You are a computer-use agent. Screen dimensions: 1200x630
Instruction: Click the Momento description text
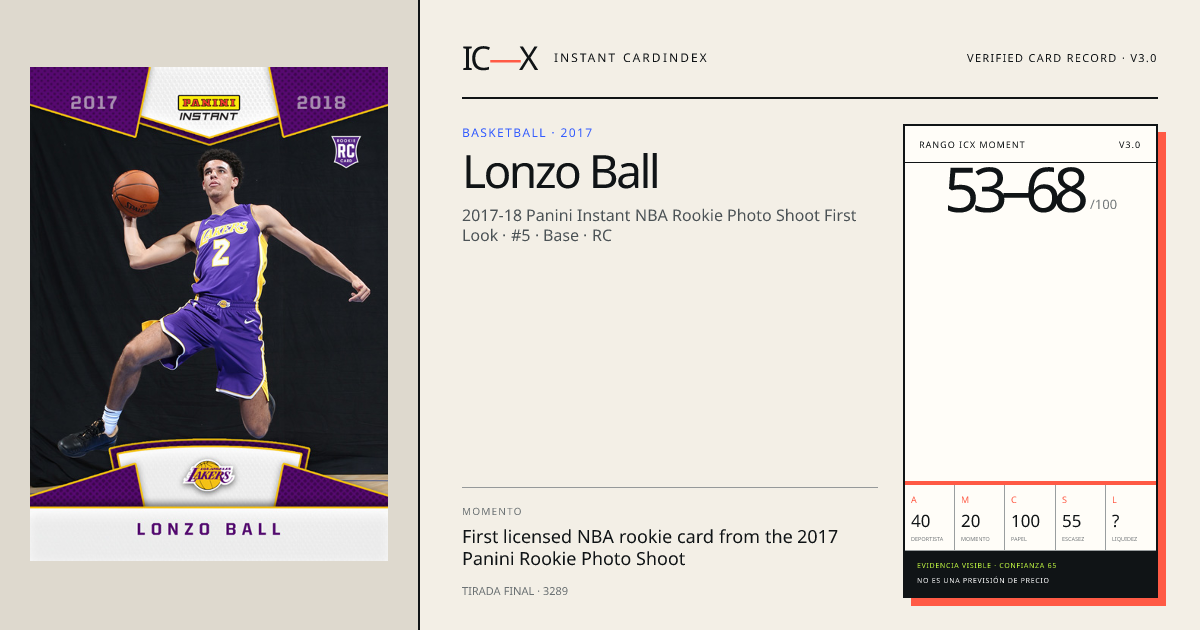650,548
